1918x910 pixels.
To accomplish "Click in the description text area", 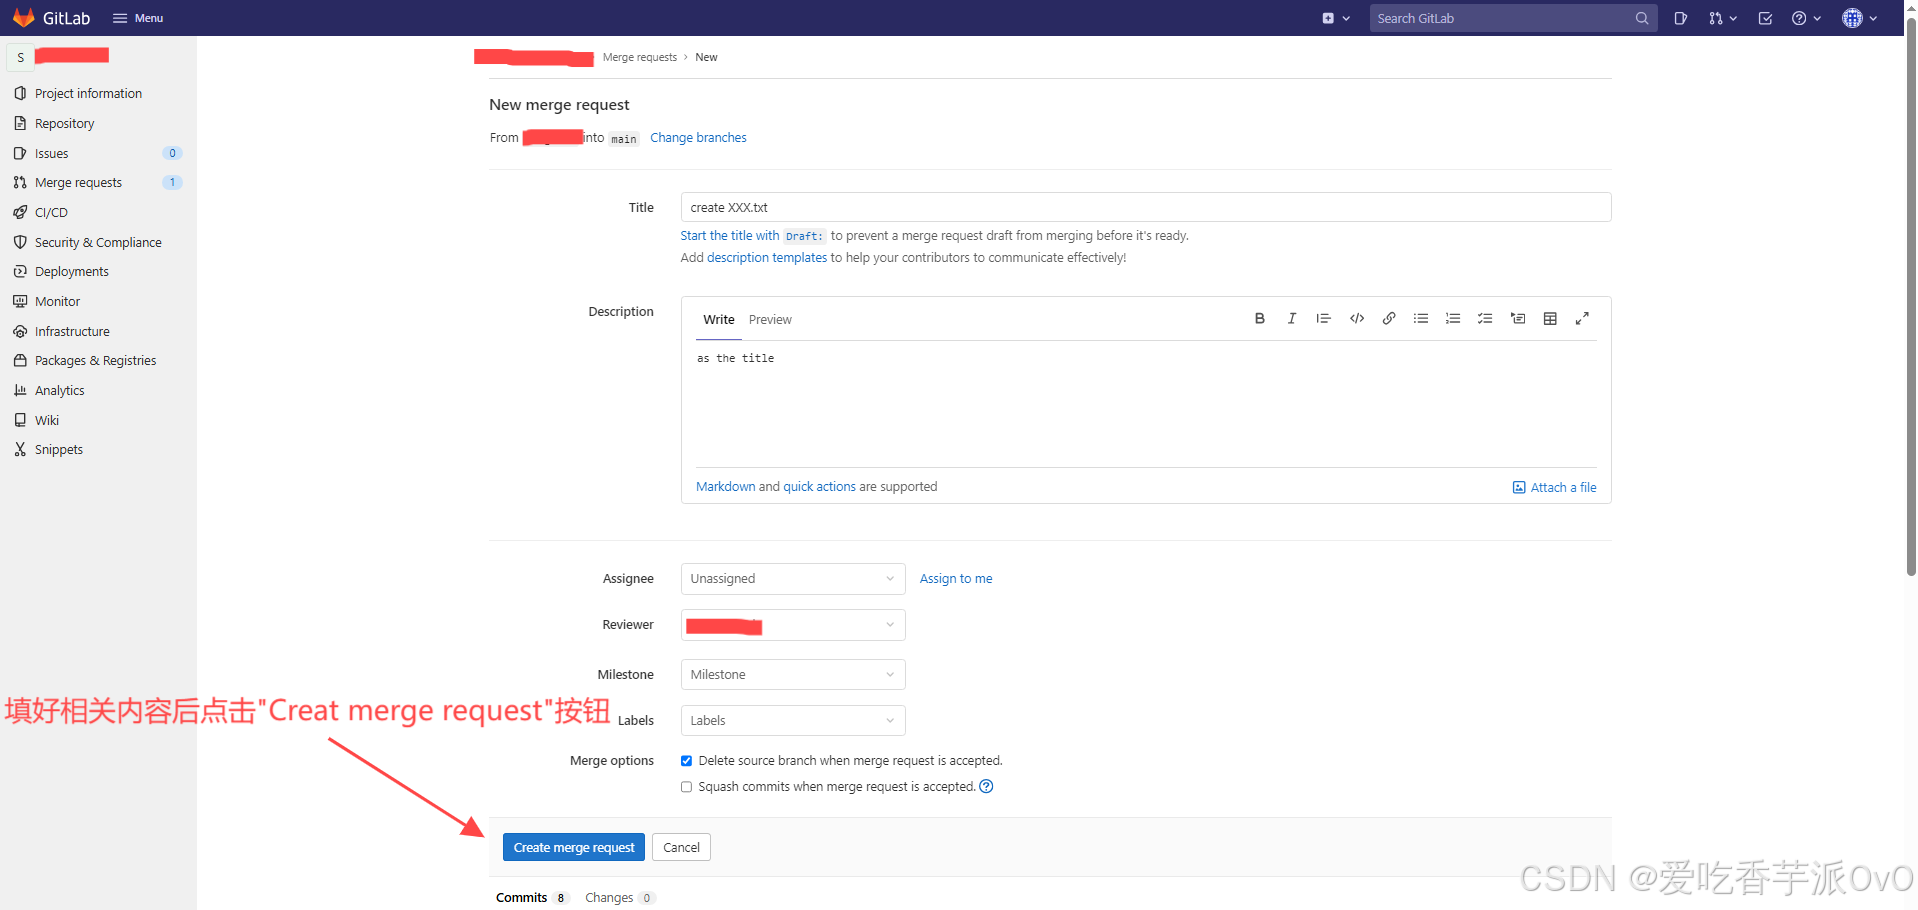I will click(x=1146, y=404).
